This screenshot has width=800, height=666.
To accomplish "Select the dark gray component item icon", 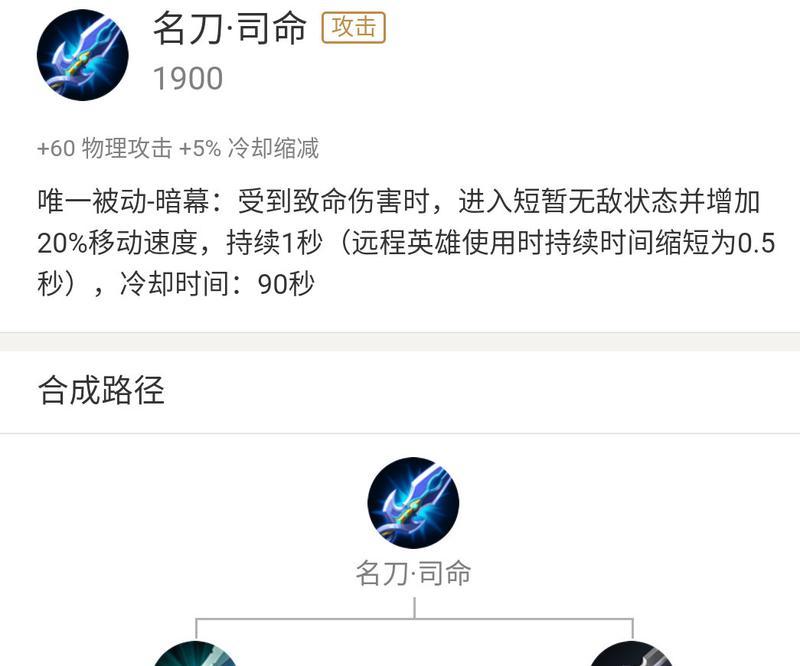I will [633, 654].
